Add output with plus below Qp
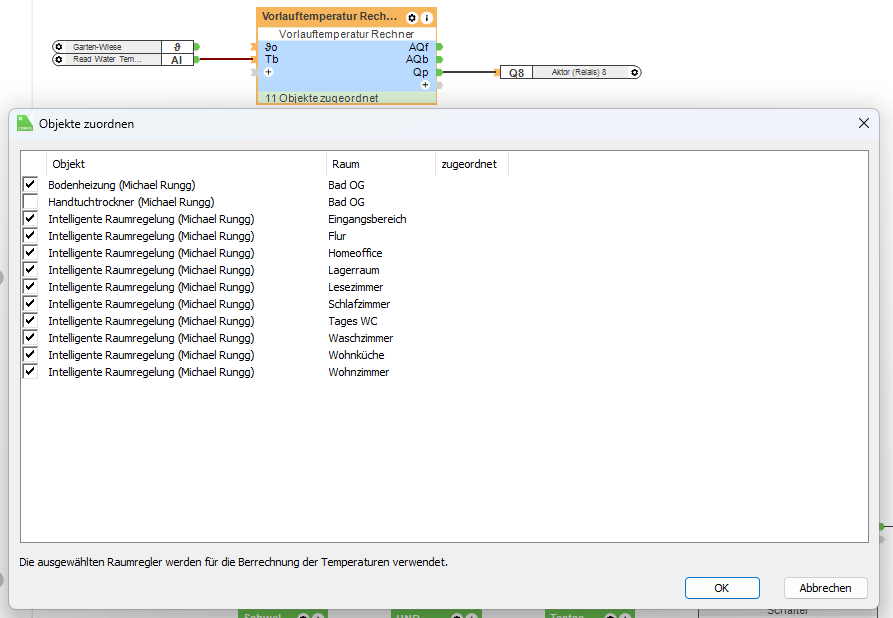The width and height of the screenshot is (893, 618). click(425, 85)
